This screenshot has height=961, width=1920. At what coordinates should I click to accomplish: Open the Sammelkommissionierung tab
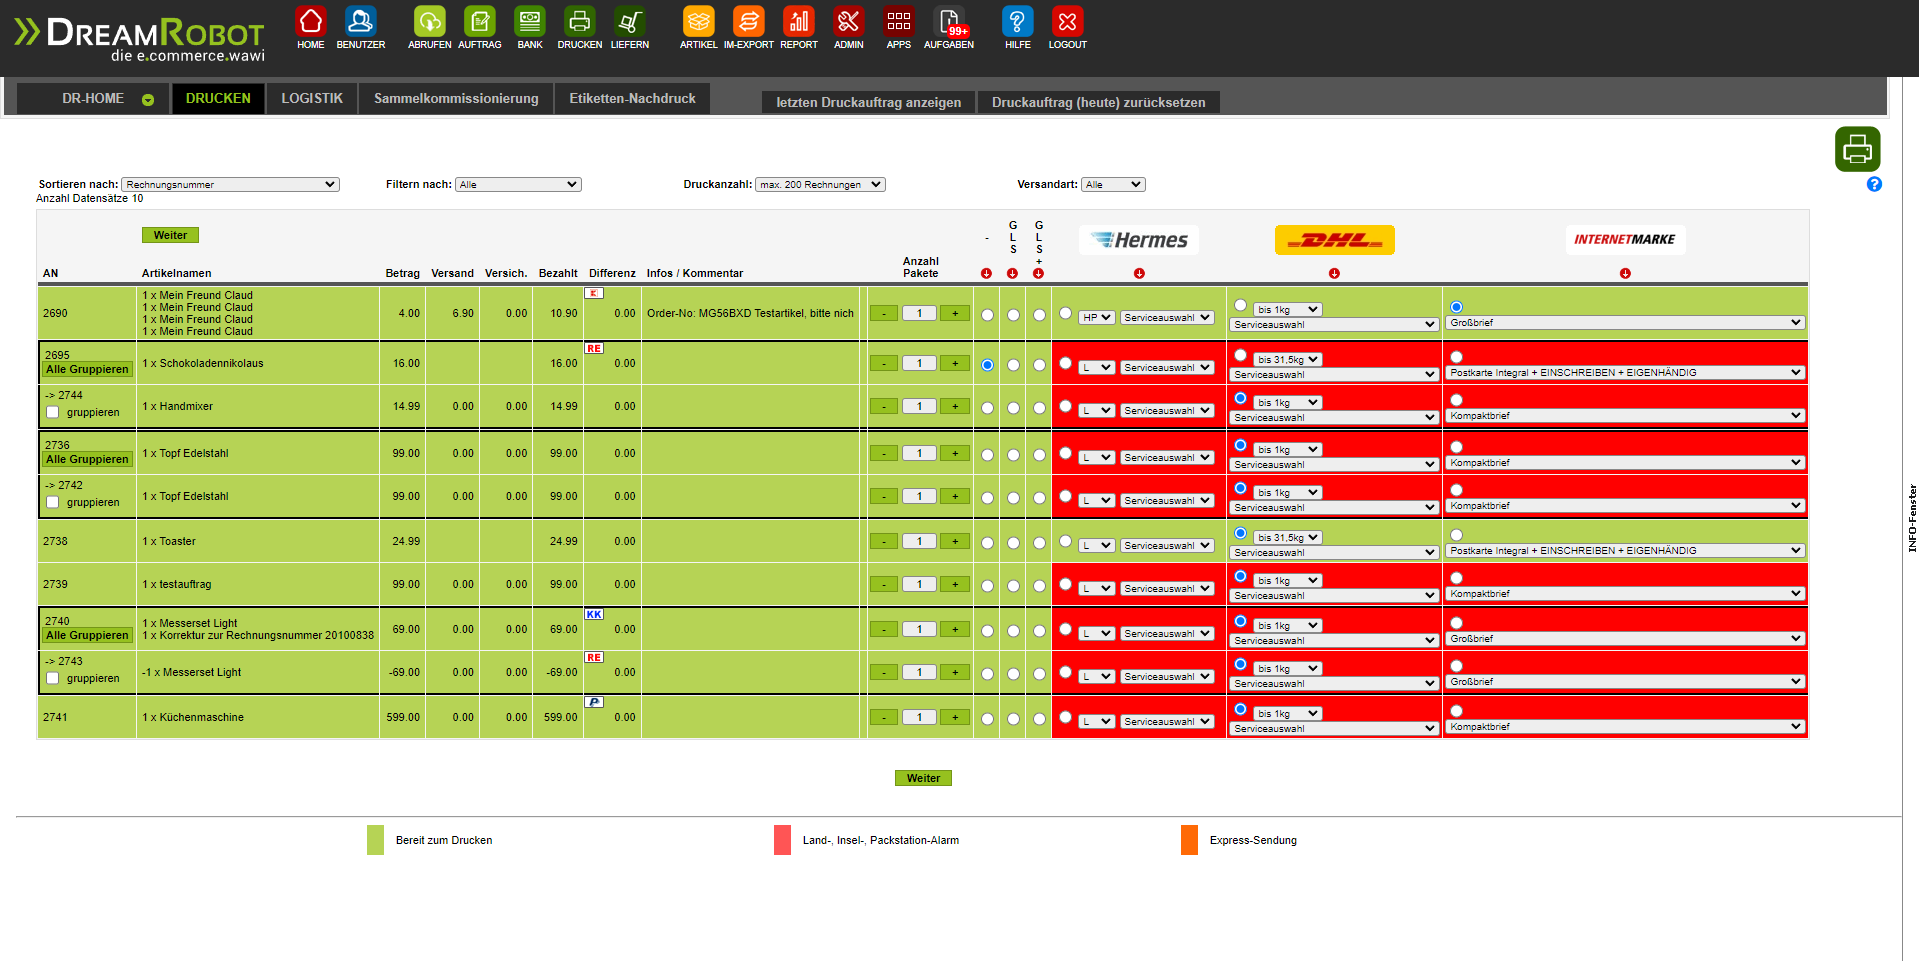coord(456,99)
